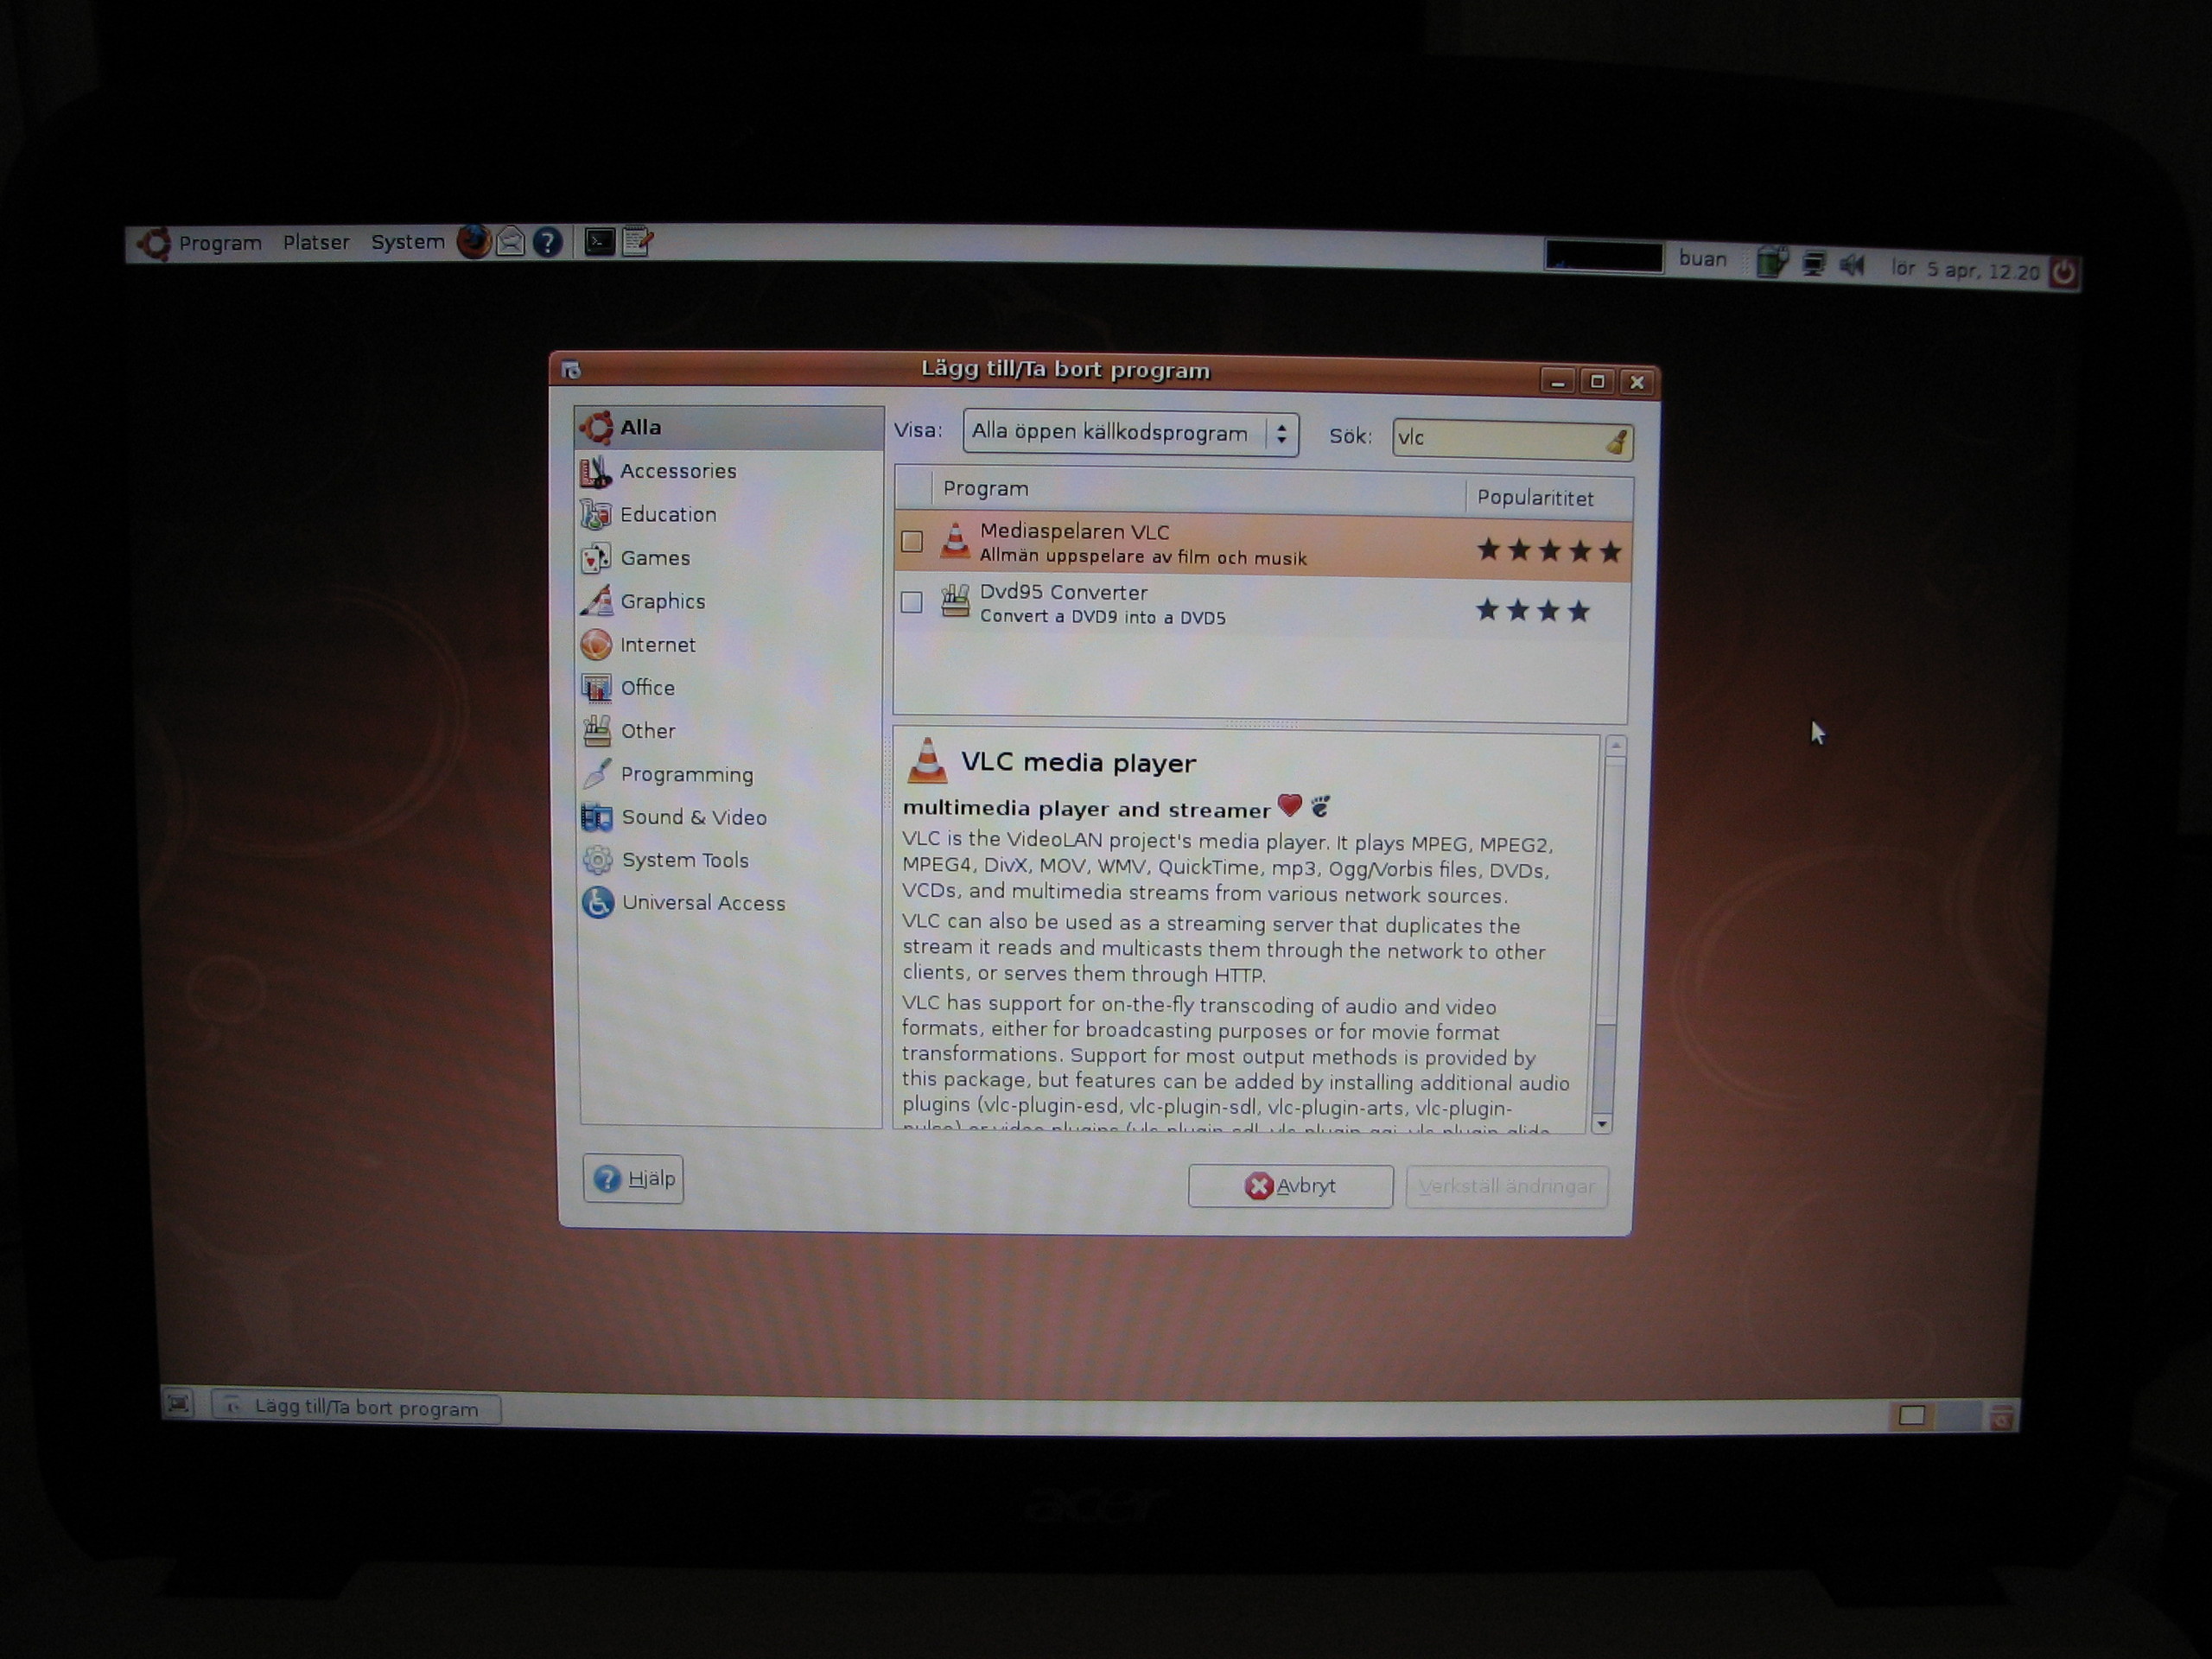Open the Program menu in top panel
This screenshot has width=2212, height=1659.
219,243
